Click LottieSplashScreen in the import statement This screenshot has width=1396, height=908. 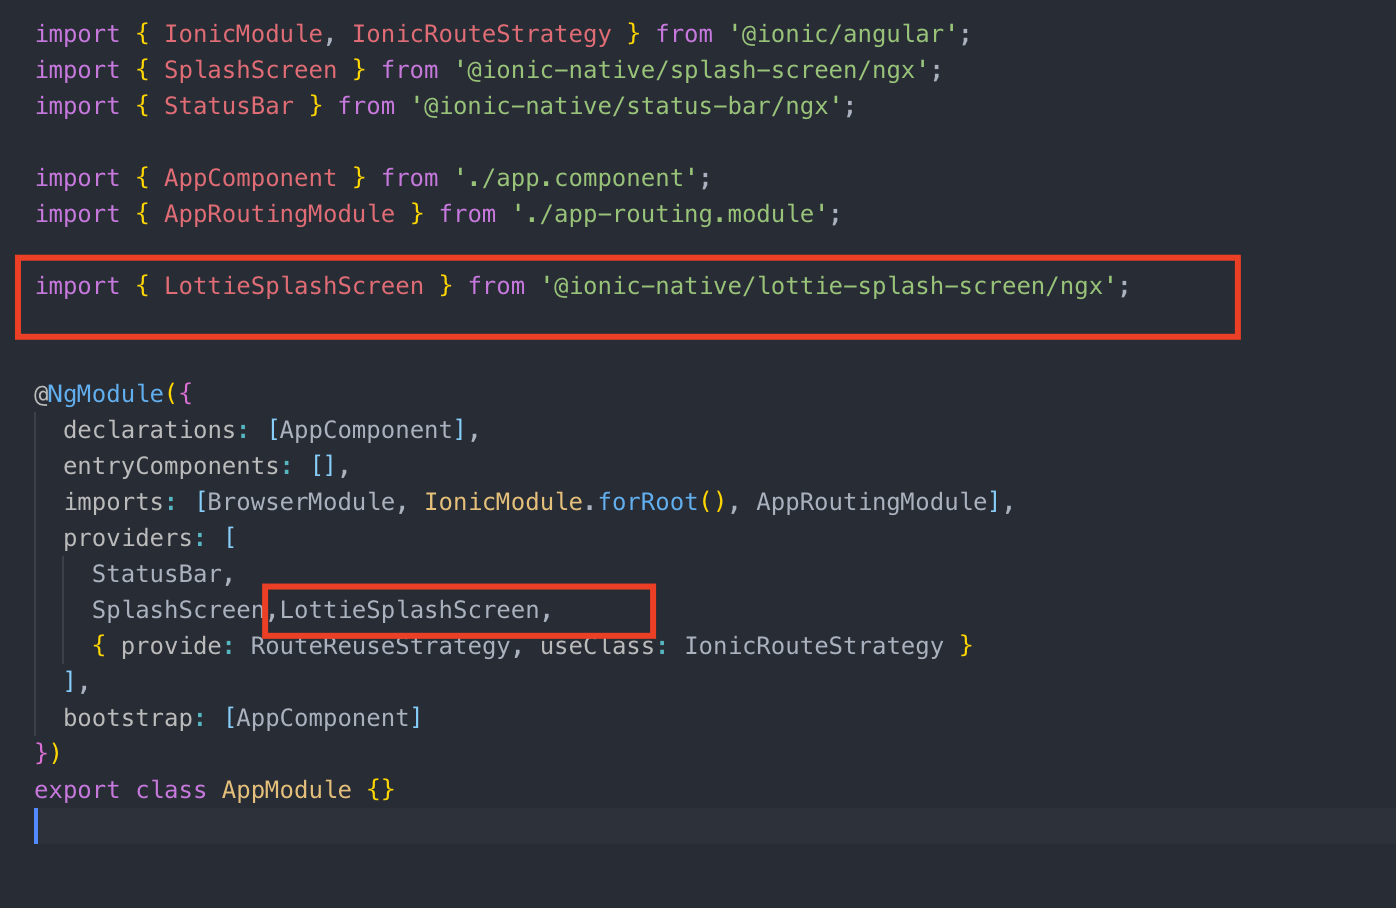point(294,286)
